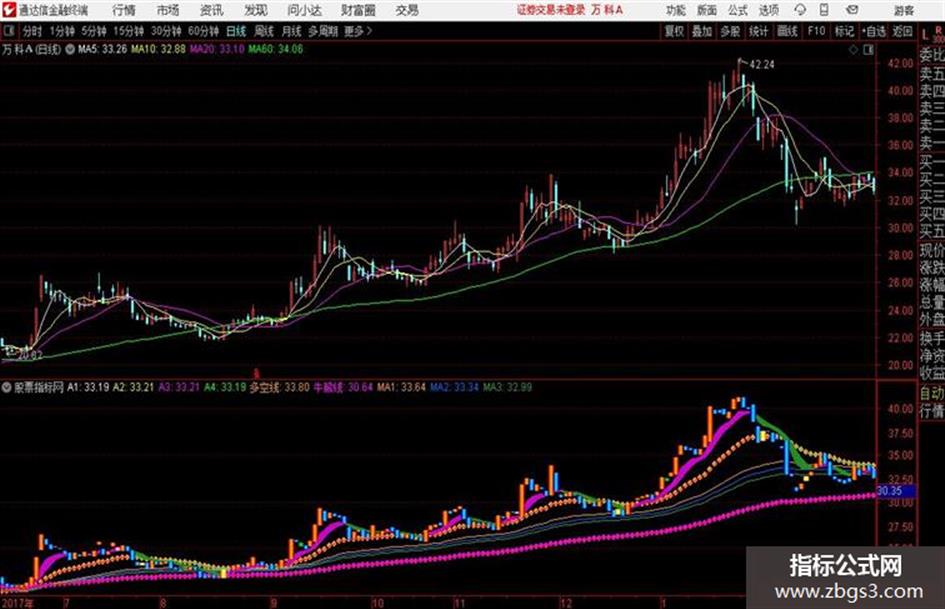Click the 万科A (日线) chart title
The image size is (945, 609).
coord(31,49)
